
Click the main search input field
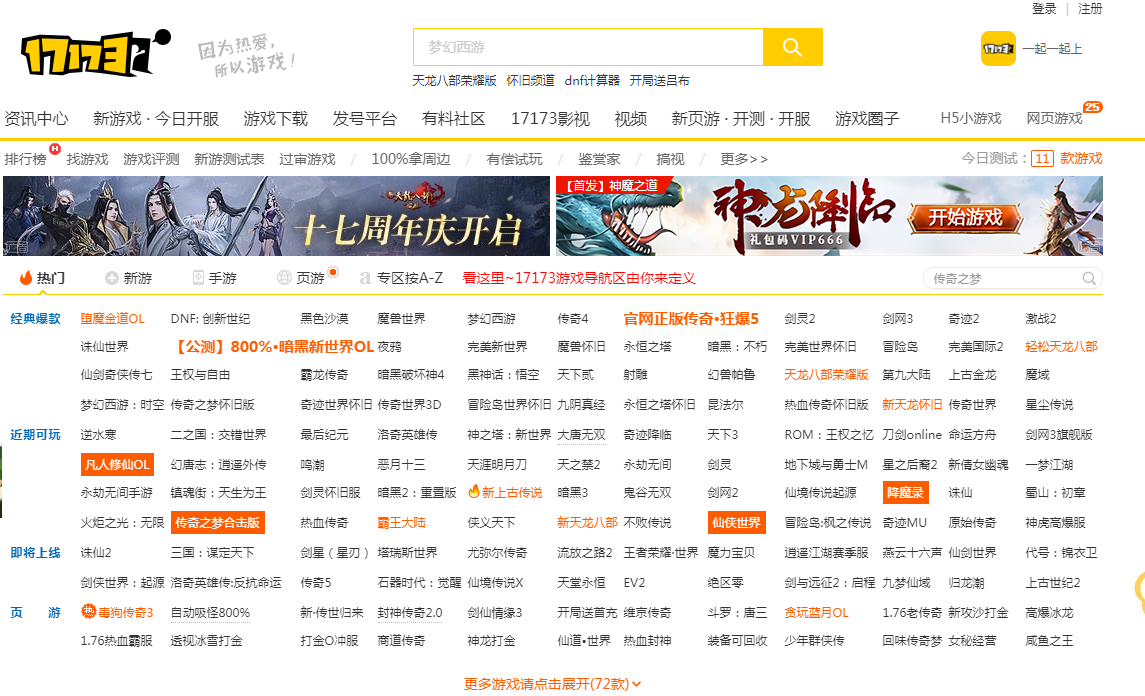click(x=589, y=47)
